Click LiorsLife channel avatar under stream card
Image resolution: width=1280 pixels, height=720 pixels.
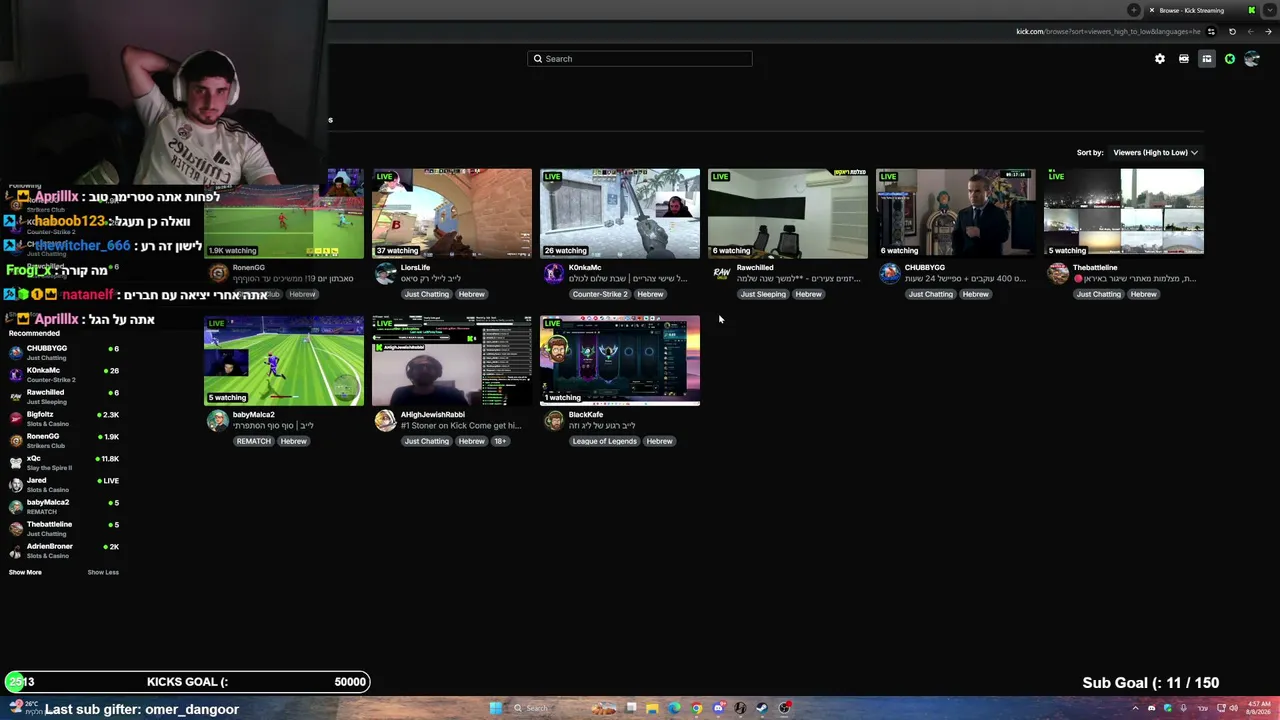coord(385,274)
